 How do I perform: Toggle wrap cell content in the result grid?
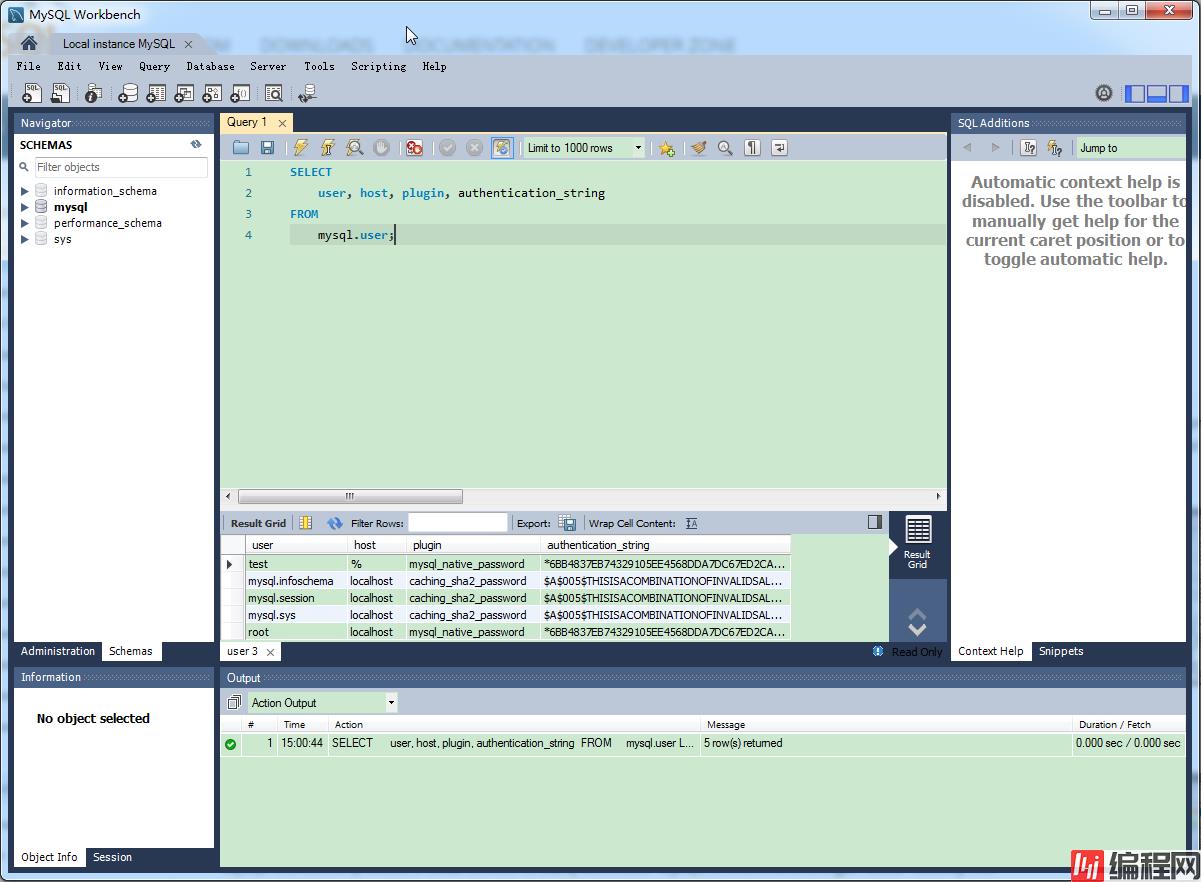point(691,523)
